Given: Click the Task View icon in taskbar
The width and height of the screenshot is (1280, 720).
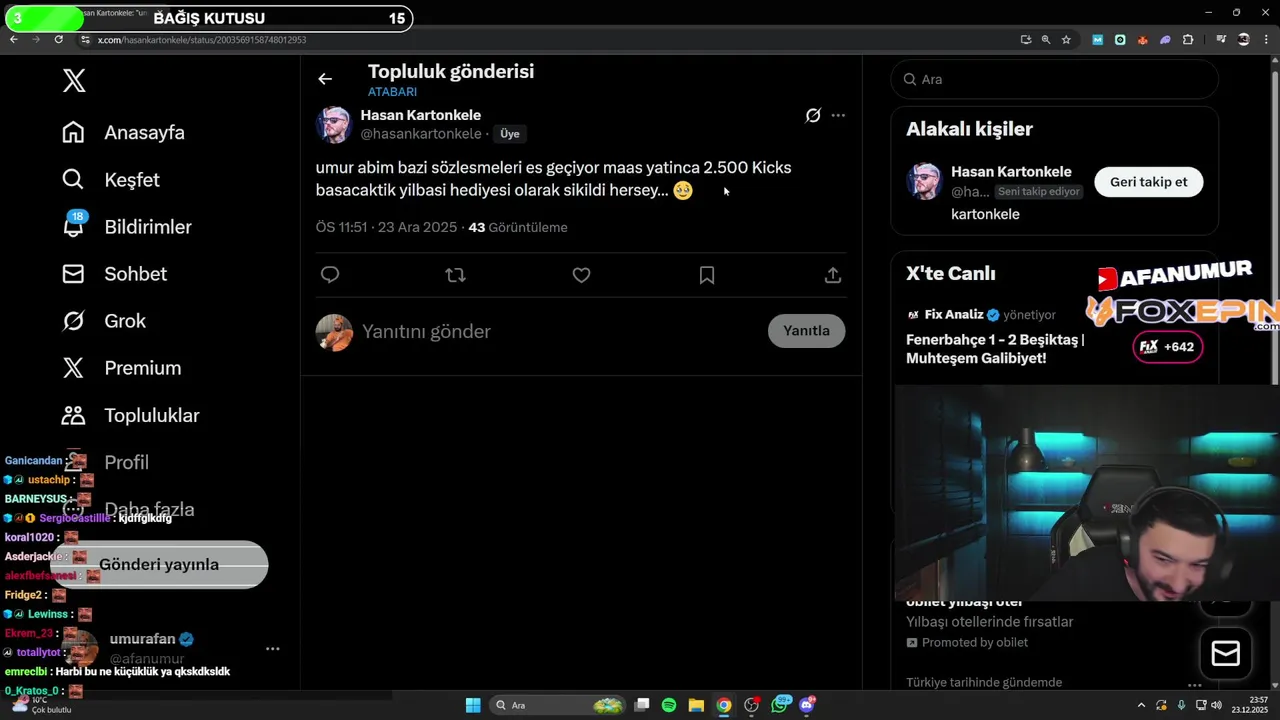Looking at the screenshot, I should tap(642, 705).
